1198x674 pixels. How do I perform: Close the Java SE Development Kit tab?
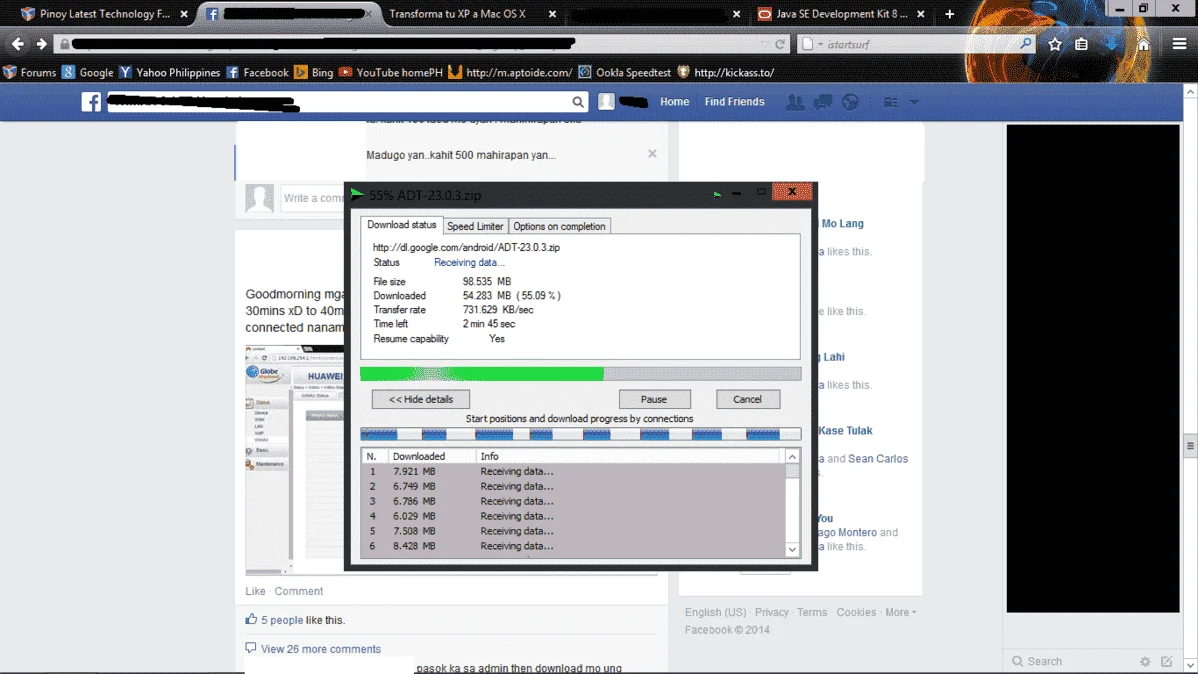tap(921, 14)
